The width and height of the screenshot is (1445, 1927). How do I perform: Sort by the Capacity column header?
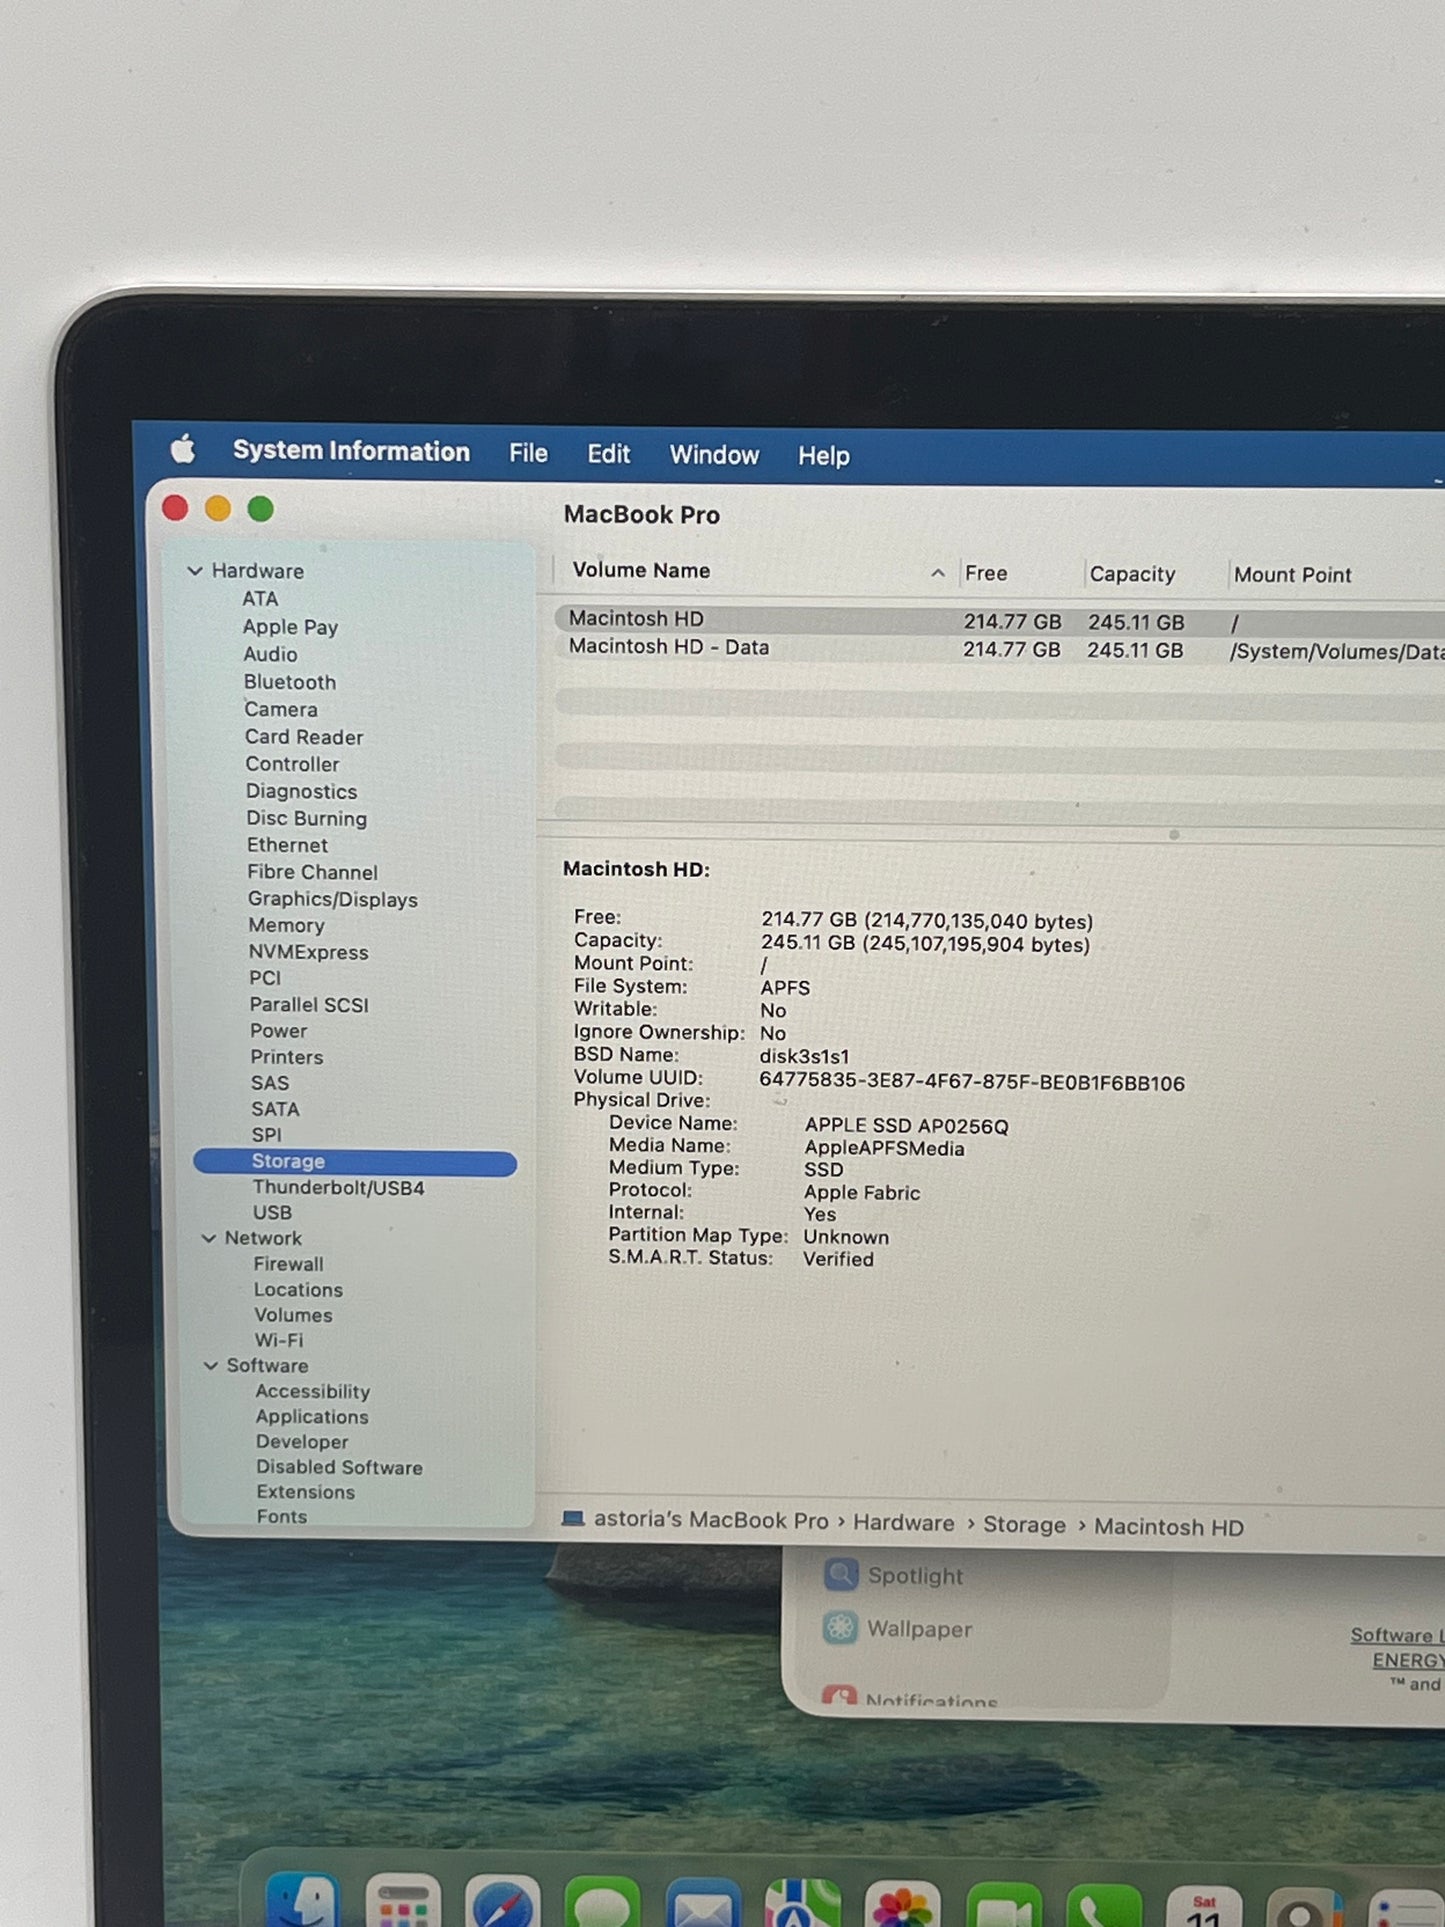tap(1132, 574)
